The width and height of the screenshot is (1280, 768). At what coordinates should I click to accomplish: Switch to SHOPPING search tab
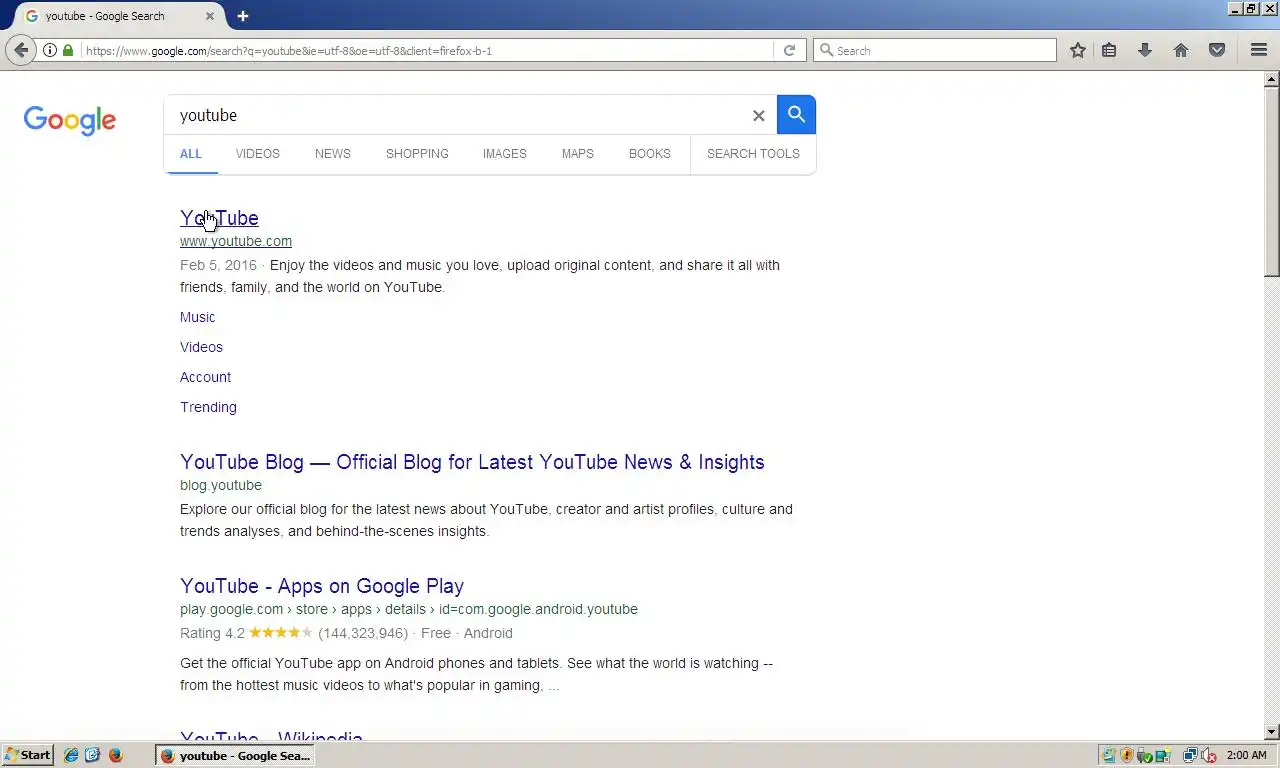click(x=417, y=154)
